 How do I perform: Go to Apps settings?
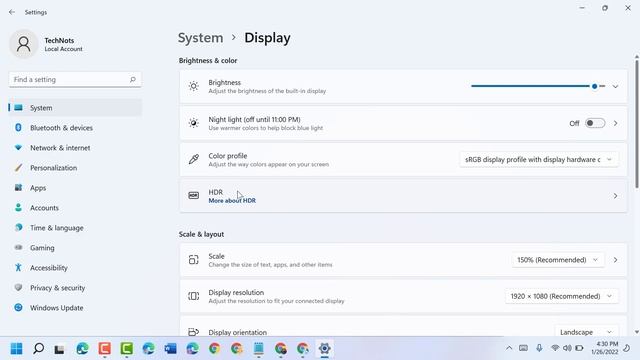pyautogui.click(x=76, y=188)
